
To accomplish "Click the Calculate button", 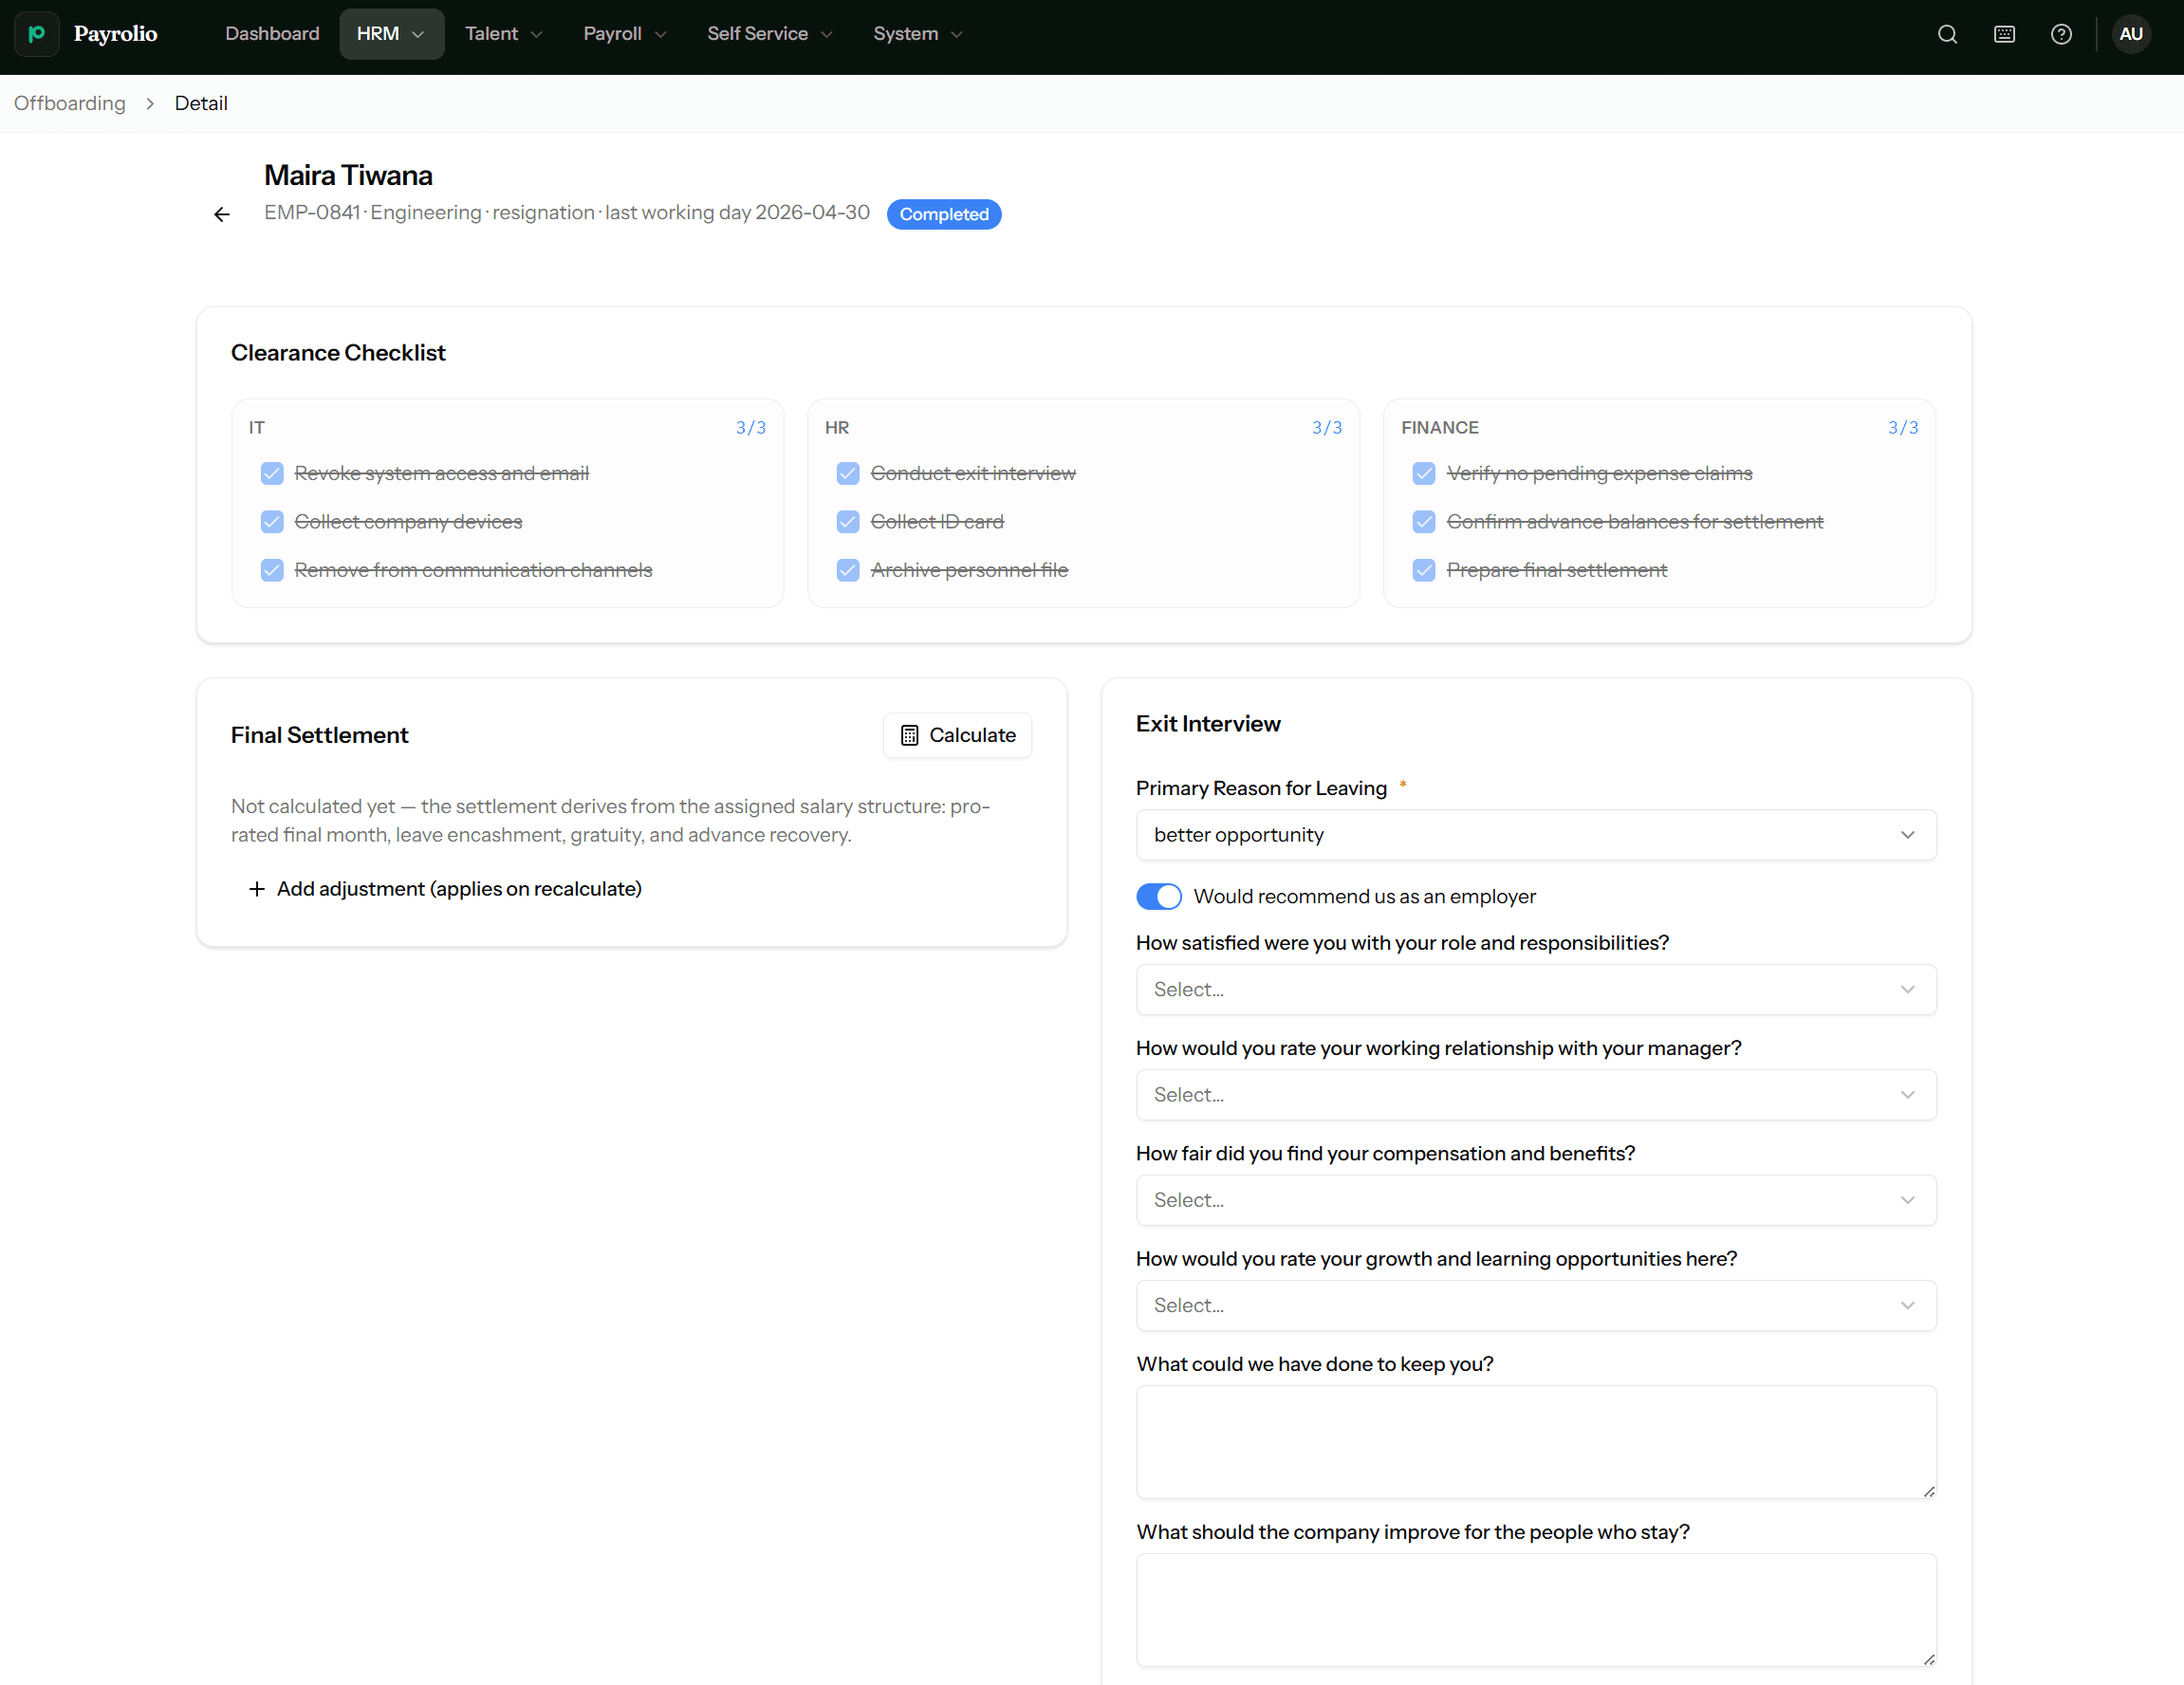I will coord(957,735).
